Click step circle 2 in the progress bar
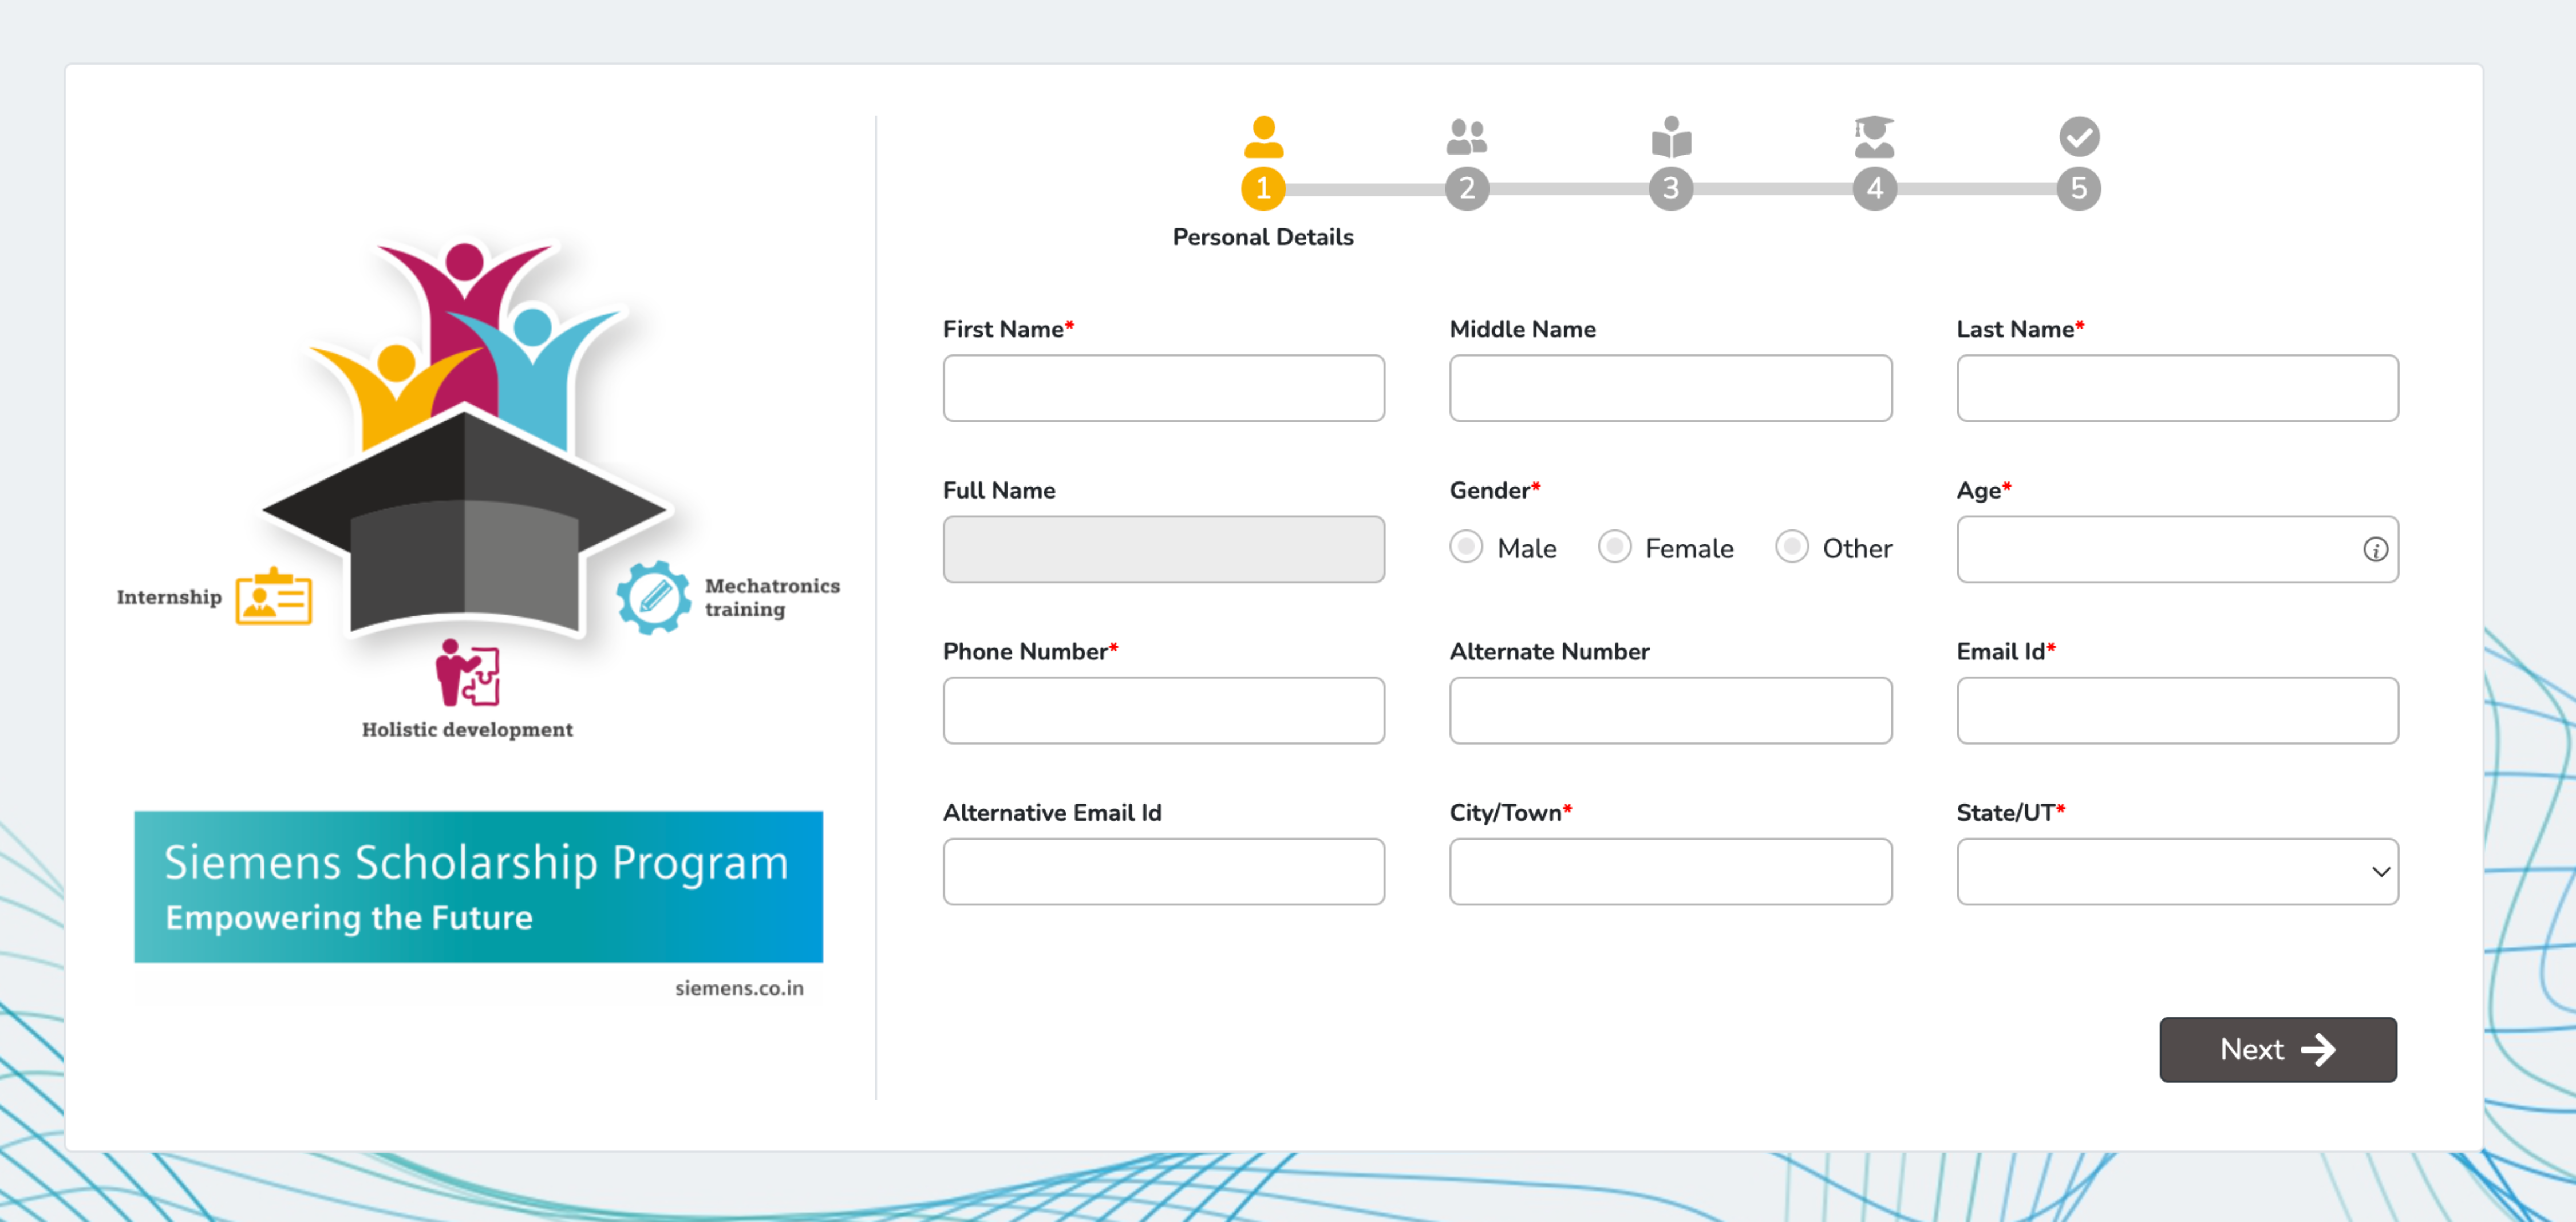Viewport: 2576px width, 1222px height. pos(1467,188)
